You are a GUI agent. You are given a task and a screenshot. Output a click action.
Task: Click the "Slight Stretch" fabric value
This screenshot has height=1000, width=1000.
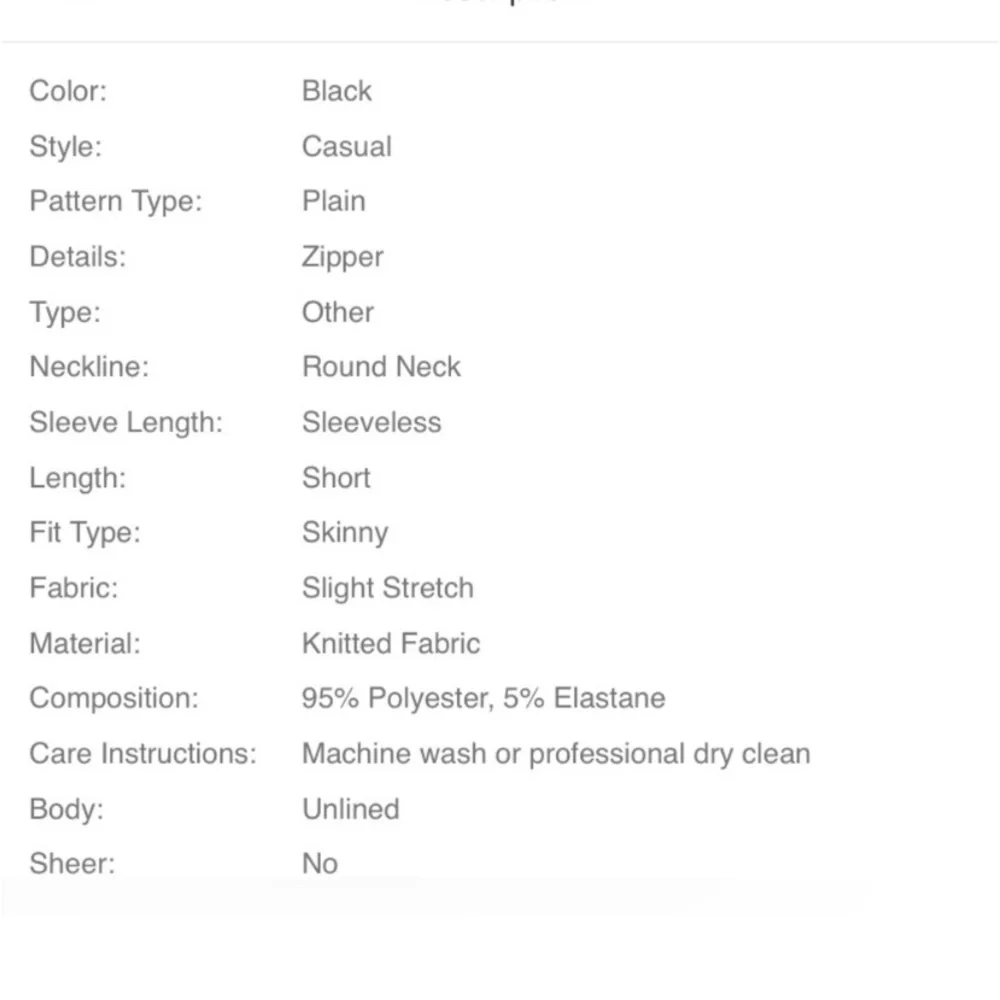point(387,588)
